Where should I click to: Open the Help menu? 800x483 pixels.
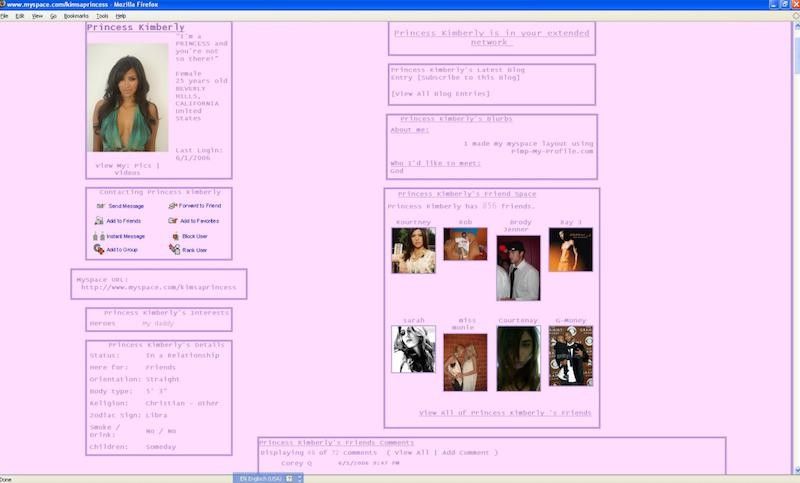click(x=120, y=16)
